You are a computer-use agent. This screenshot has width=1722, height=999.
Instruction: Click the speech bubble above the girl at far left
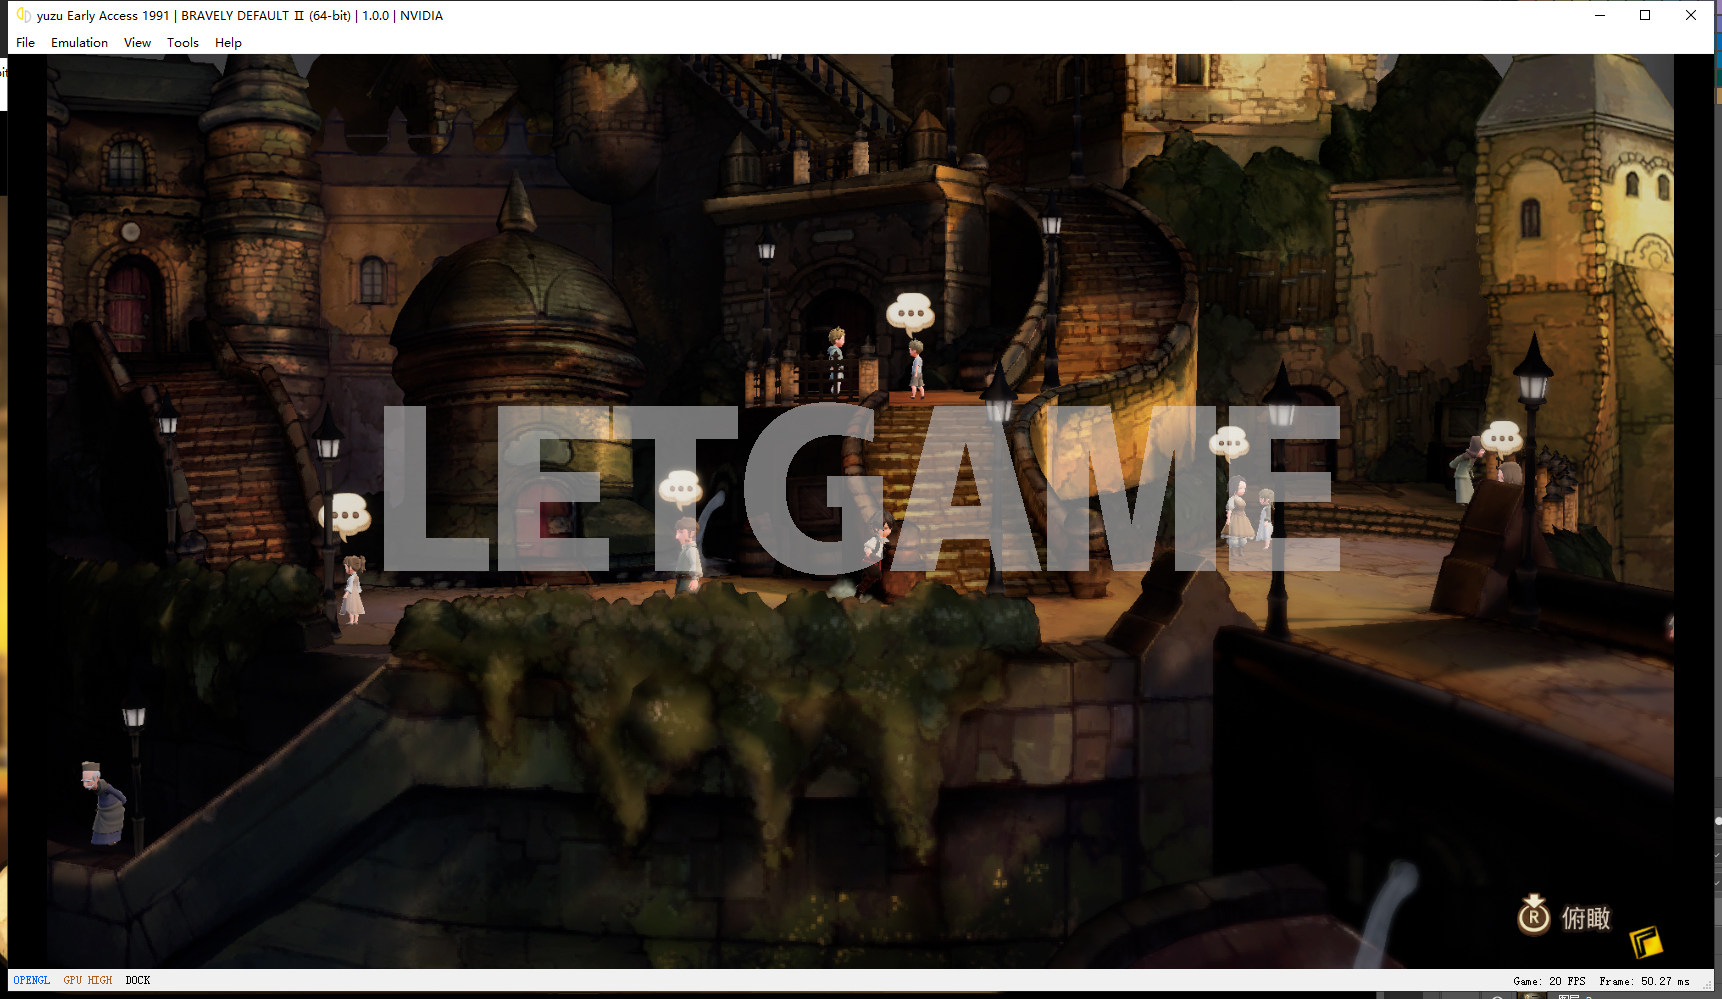point(346,515)
